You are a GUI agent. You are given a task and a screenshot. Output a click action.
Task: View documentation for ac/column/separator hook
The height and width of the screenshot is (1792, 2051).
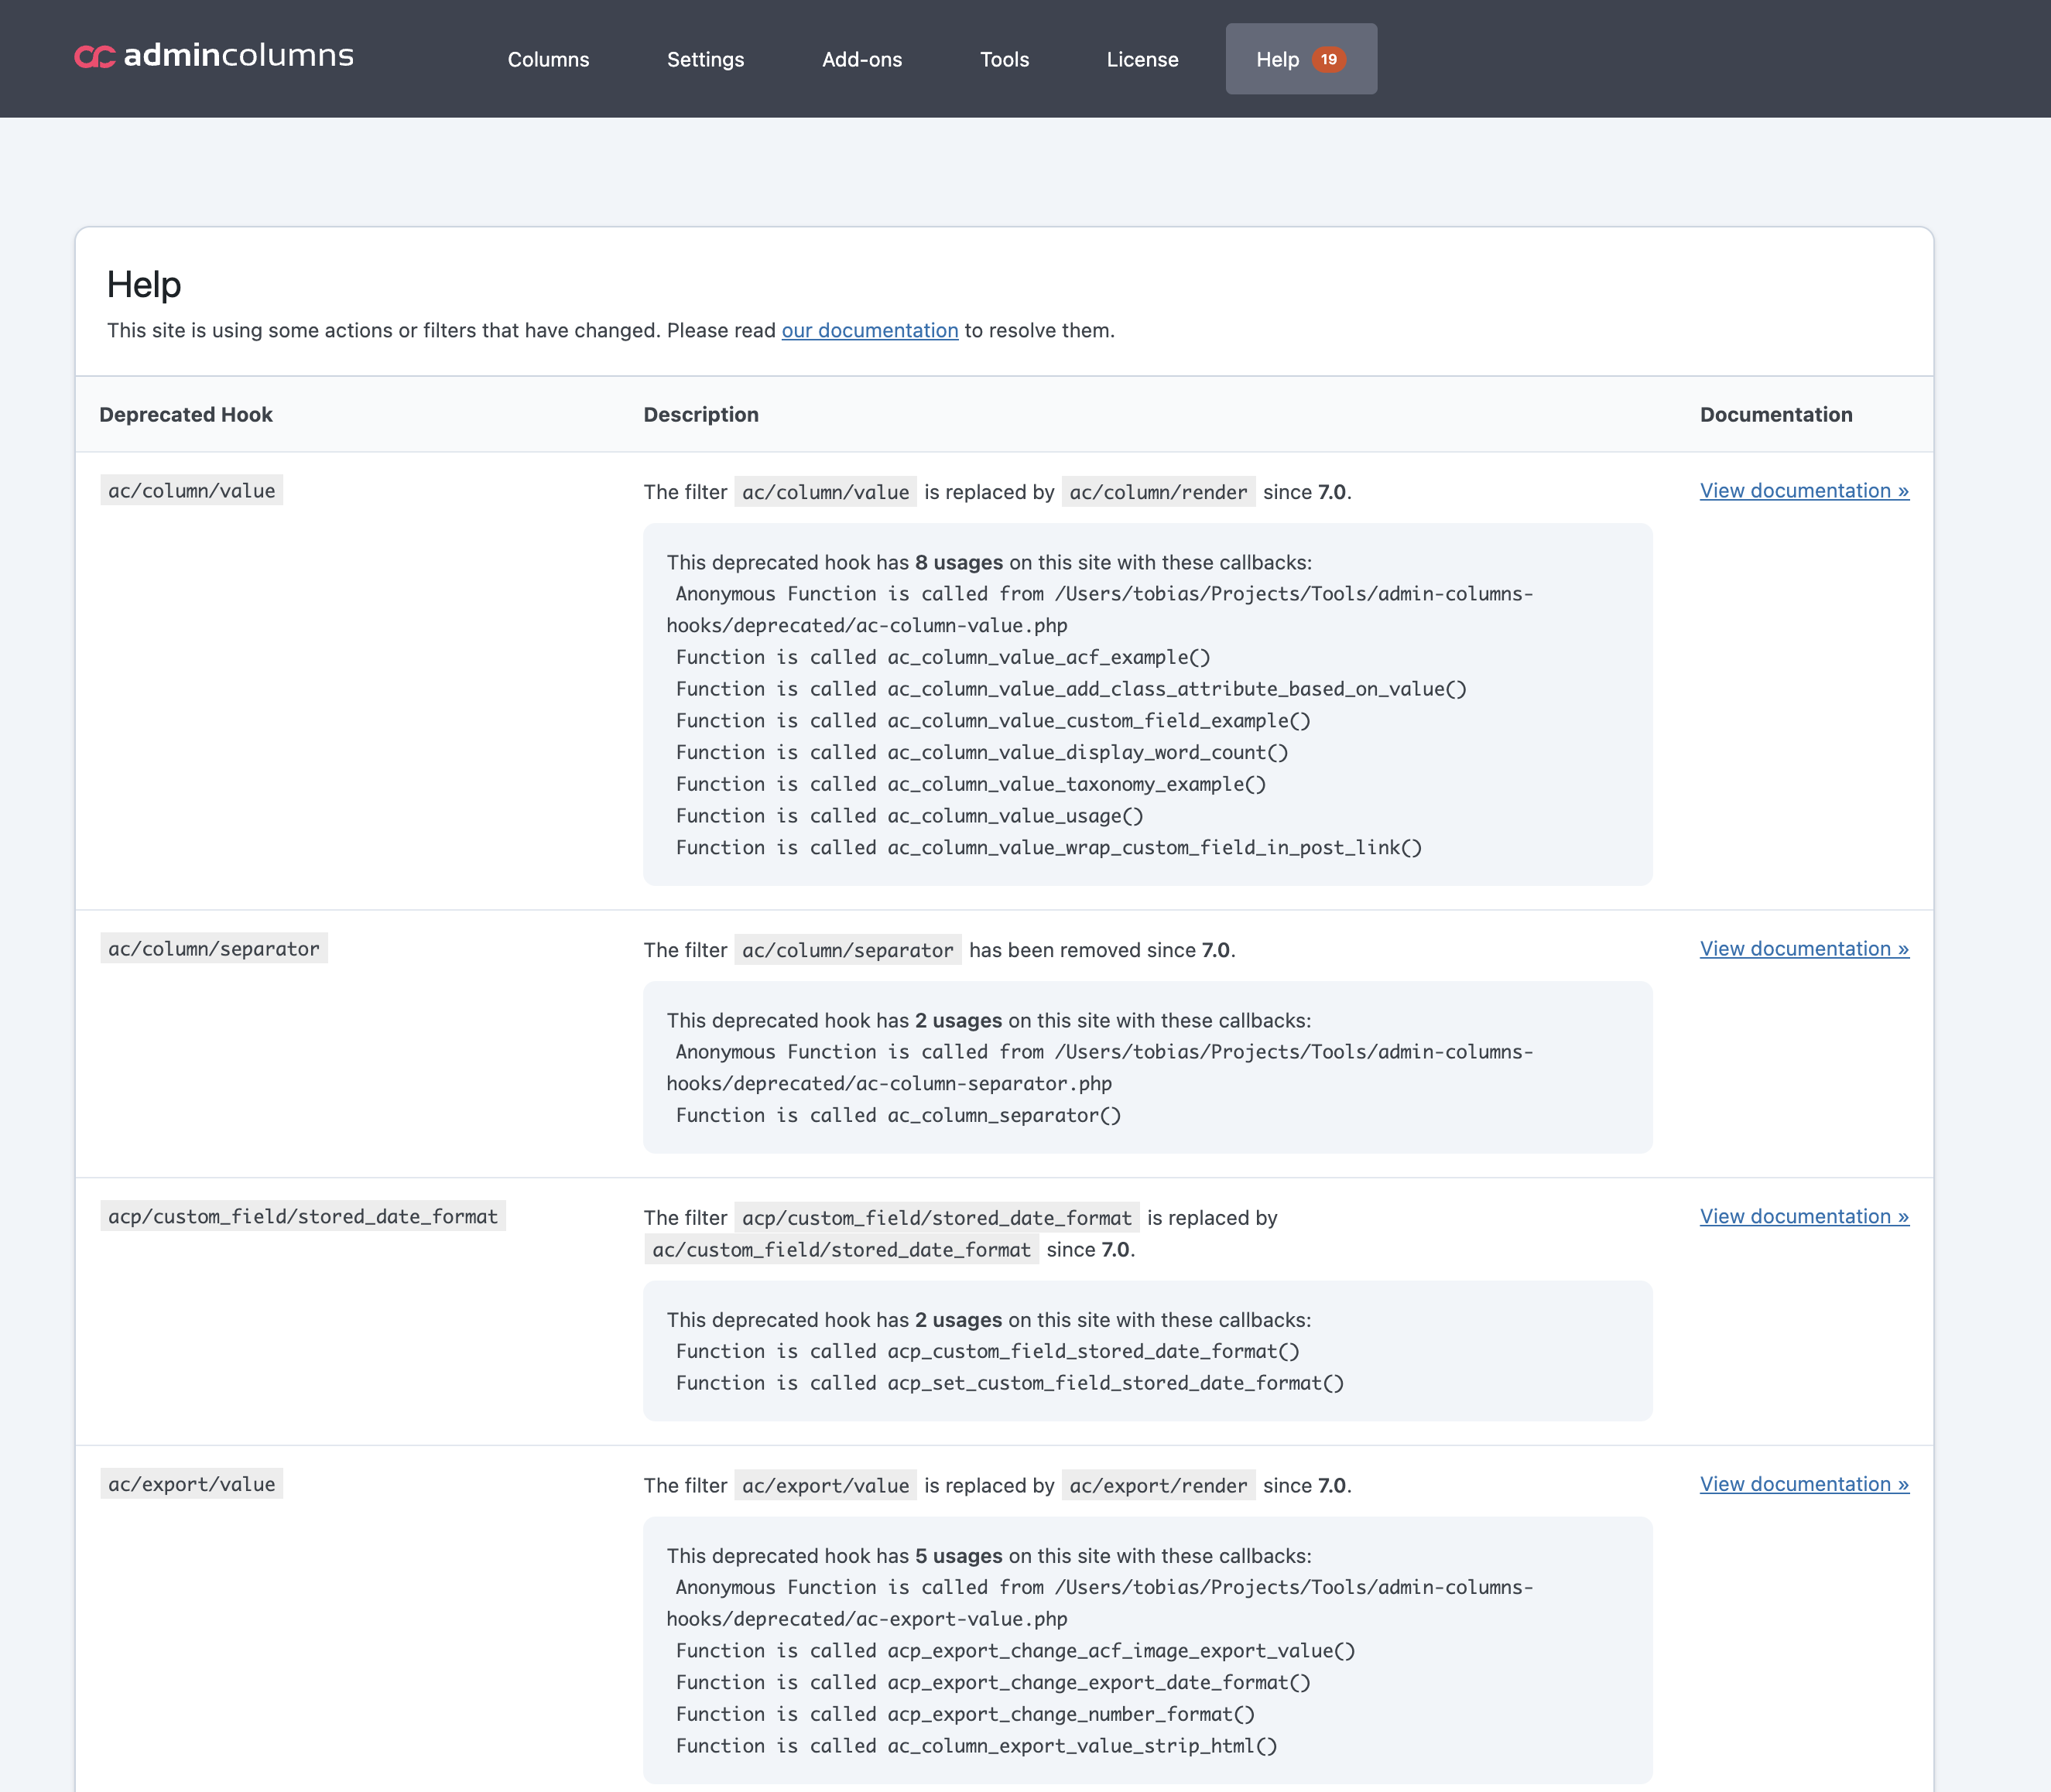tap(1803, 948)
